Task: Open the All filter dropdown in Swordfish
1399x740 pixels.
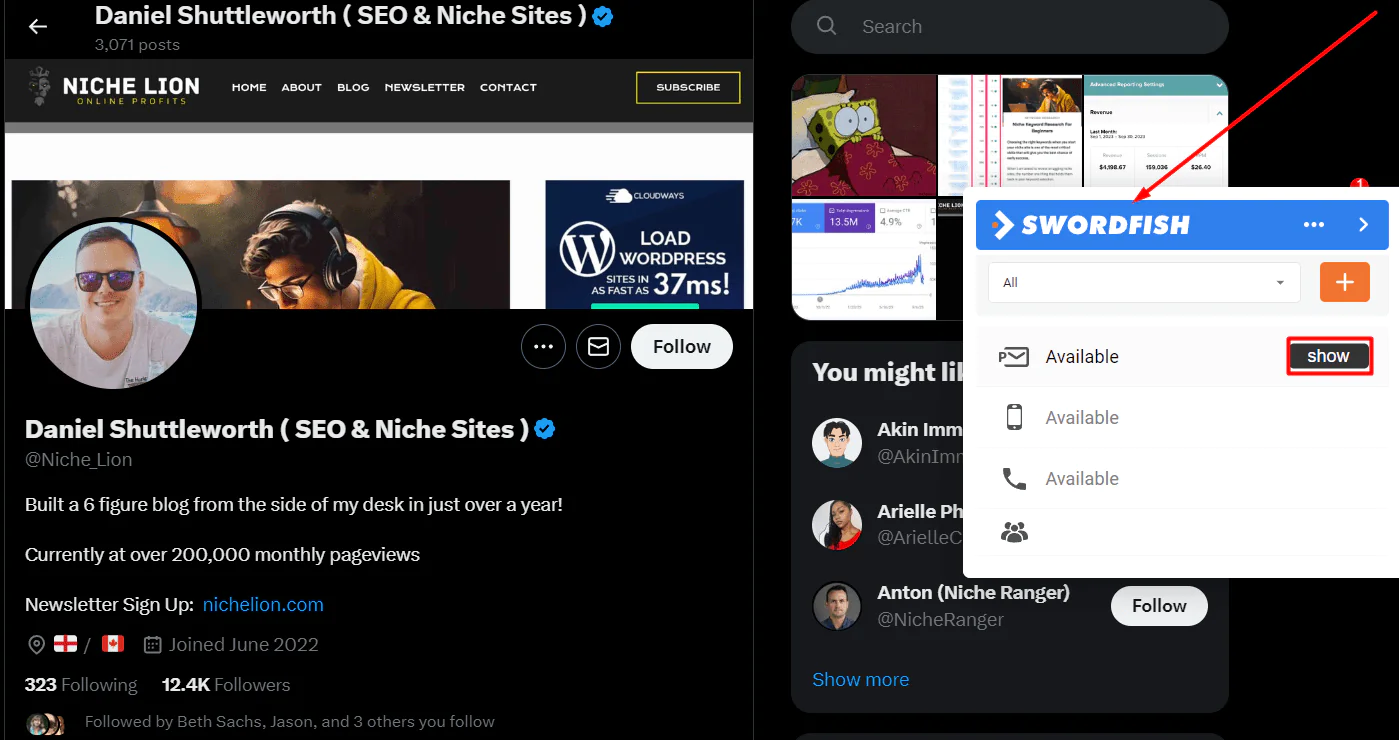Action: coord(1144,283)
